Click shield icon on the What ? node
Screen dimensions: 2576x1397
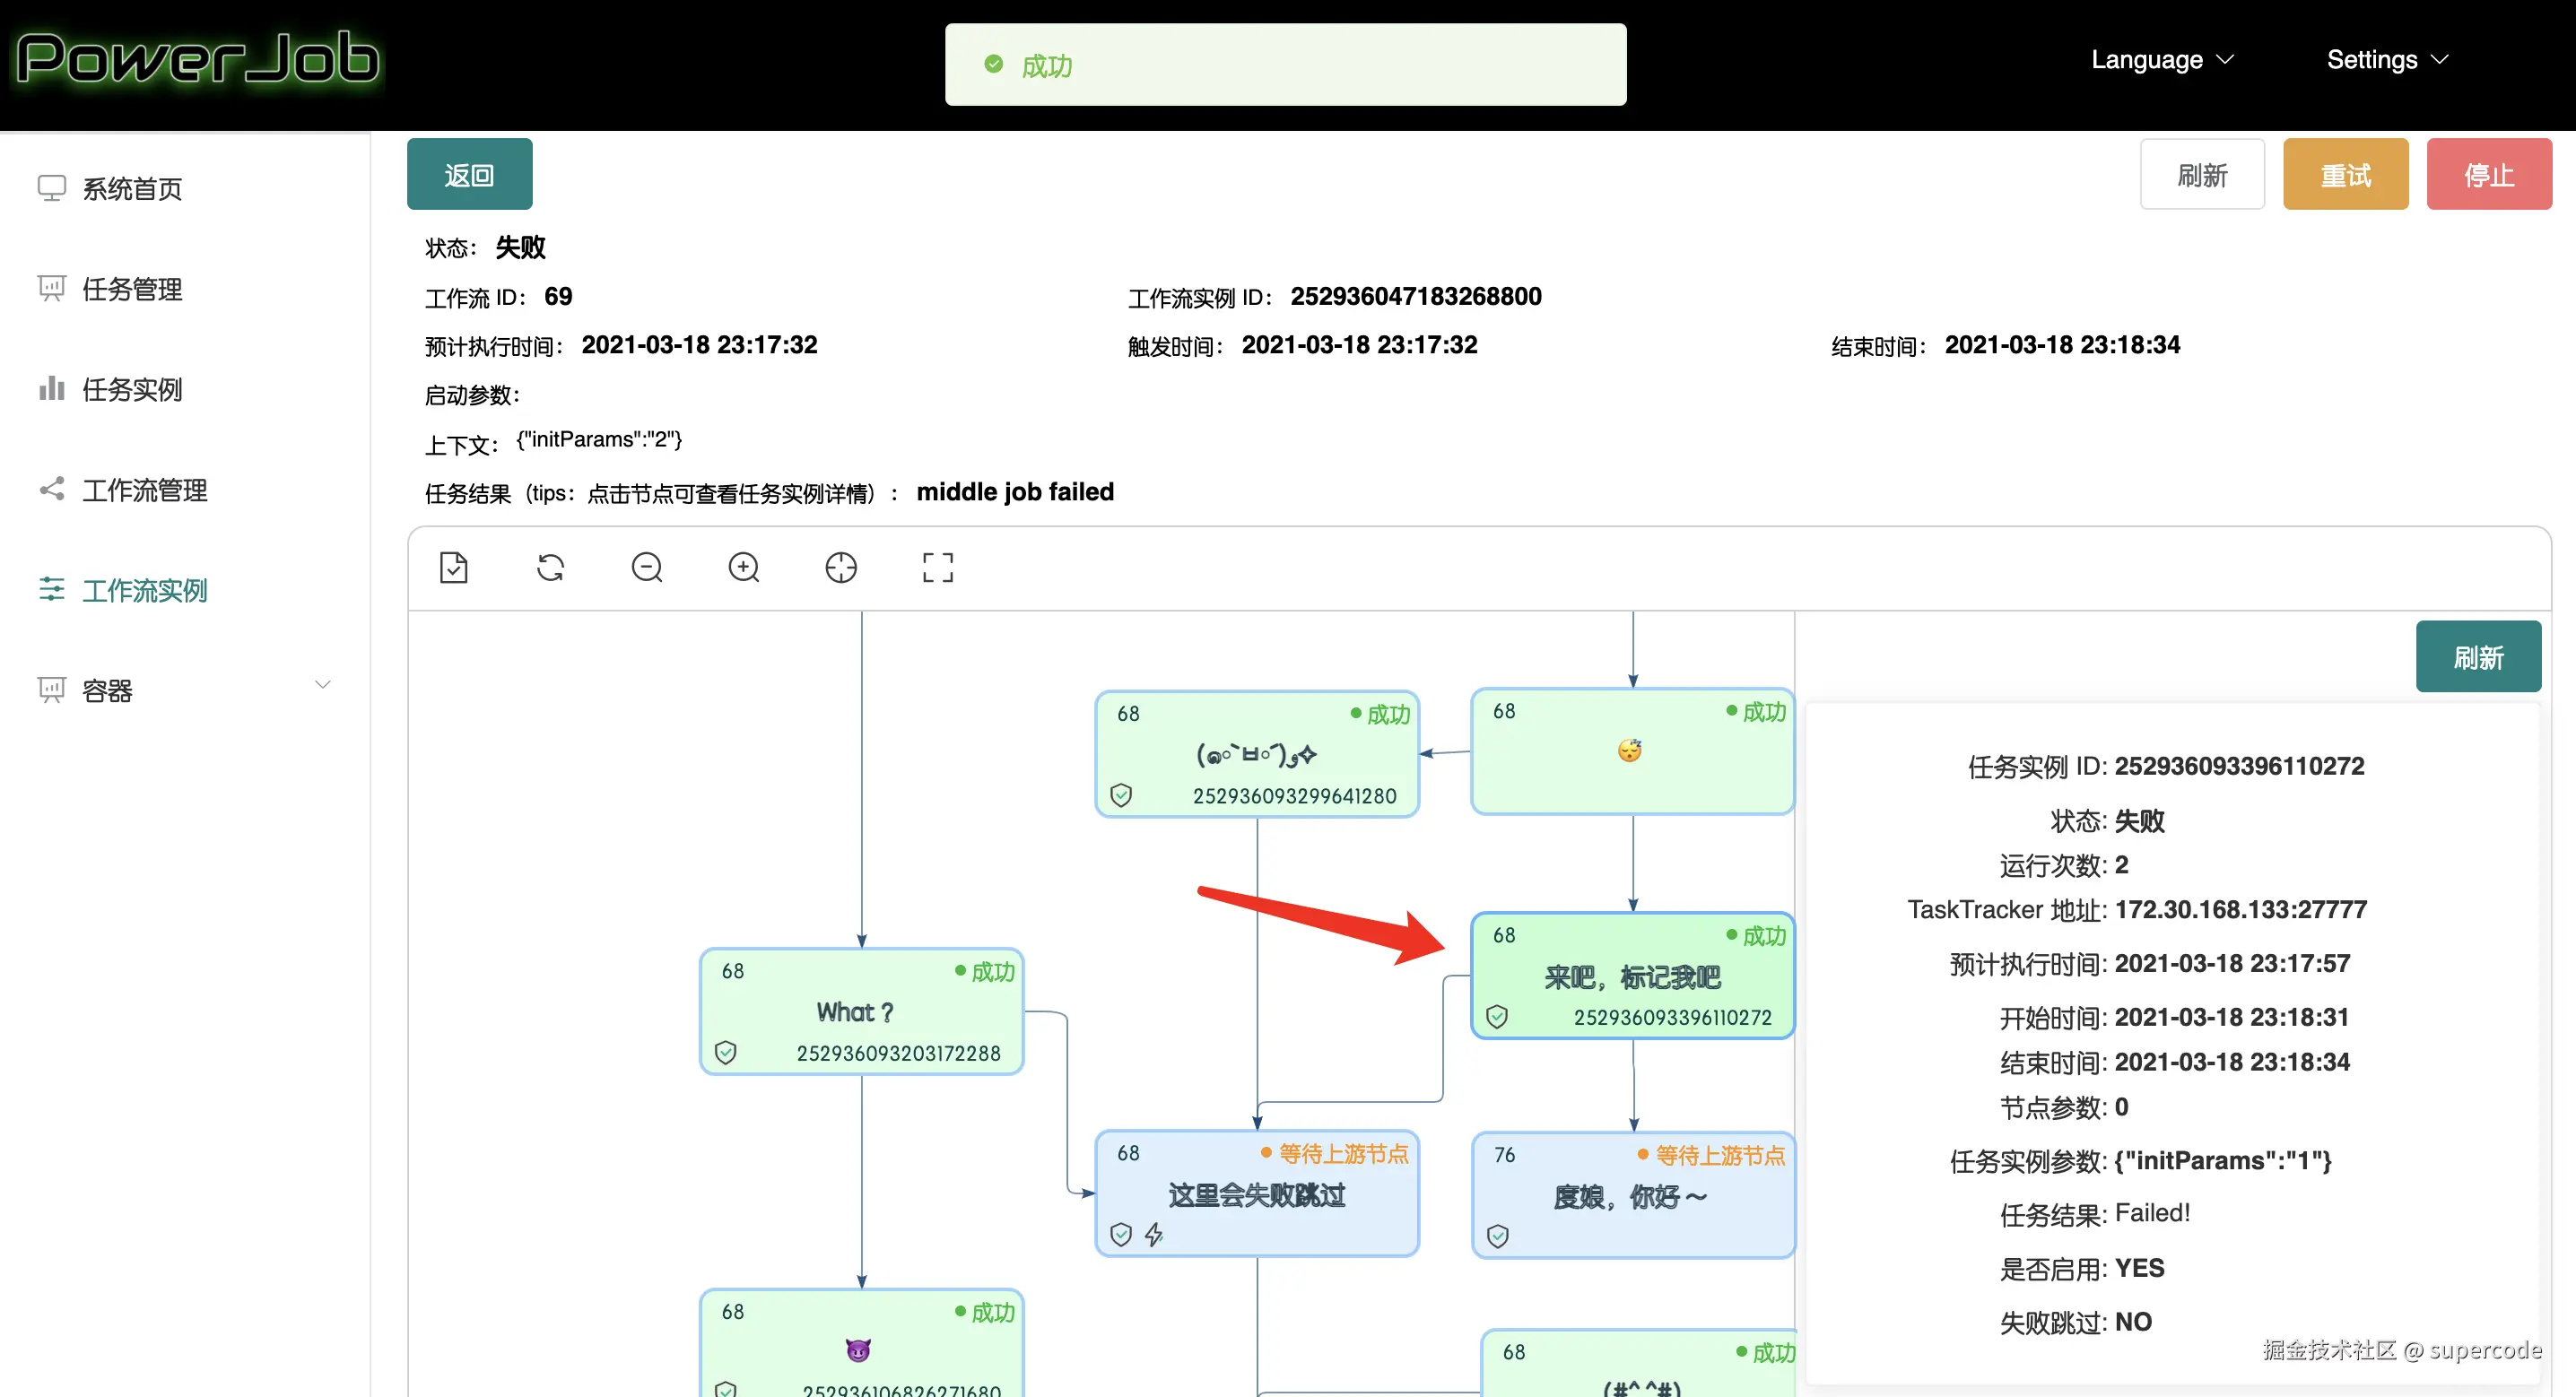[x=726, y=1053]
